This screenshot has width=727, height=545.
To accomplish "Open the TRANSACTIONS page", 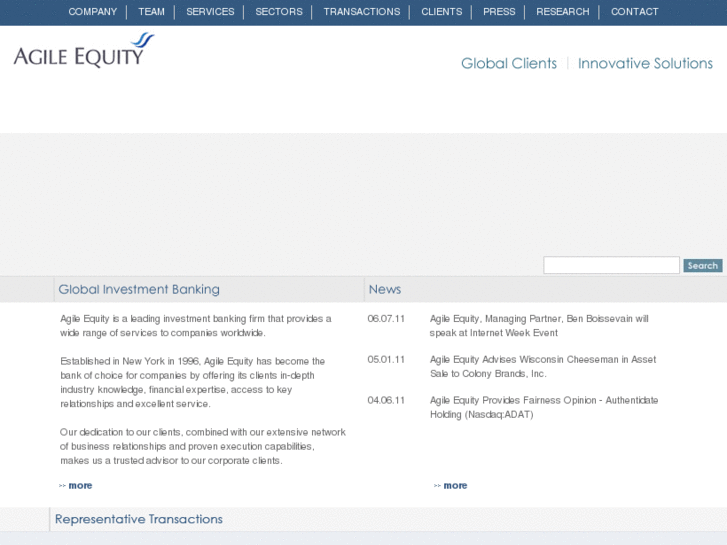I will tap(362, 12).
